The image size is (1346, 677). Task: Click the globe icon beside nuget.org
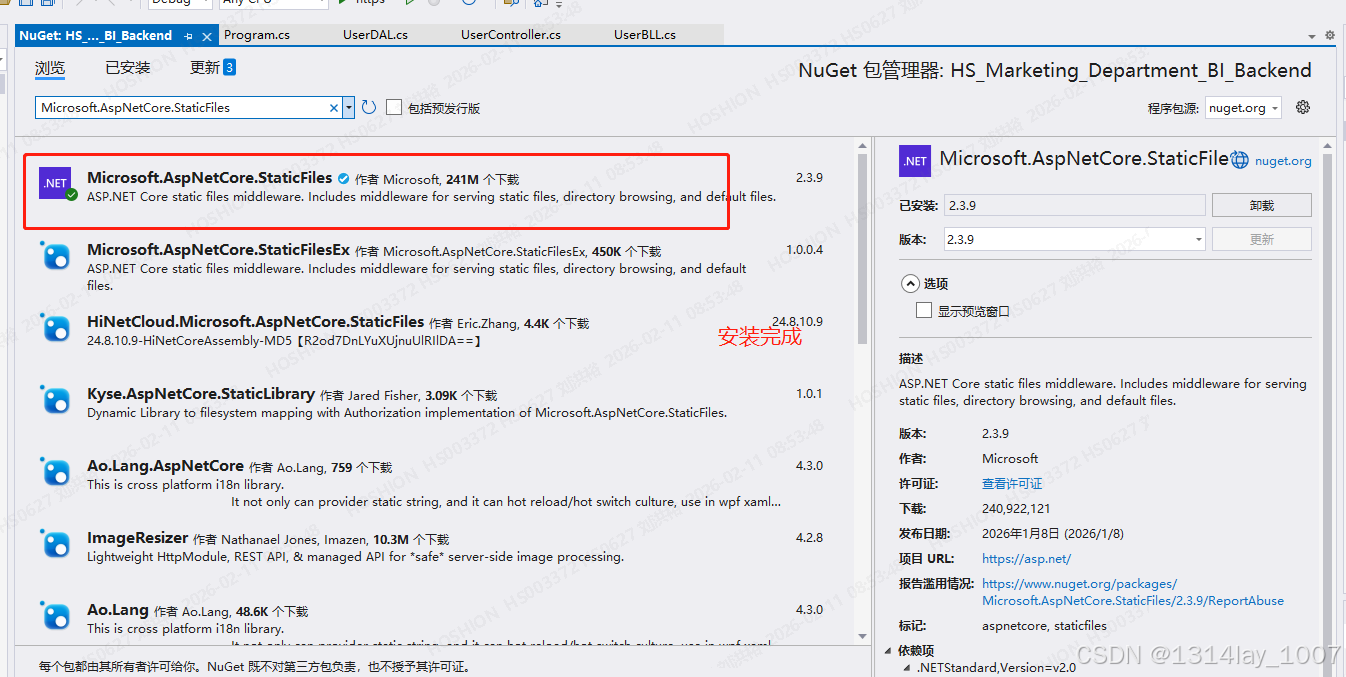(1240, 160)
